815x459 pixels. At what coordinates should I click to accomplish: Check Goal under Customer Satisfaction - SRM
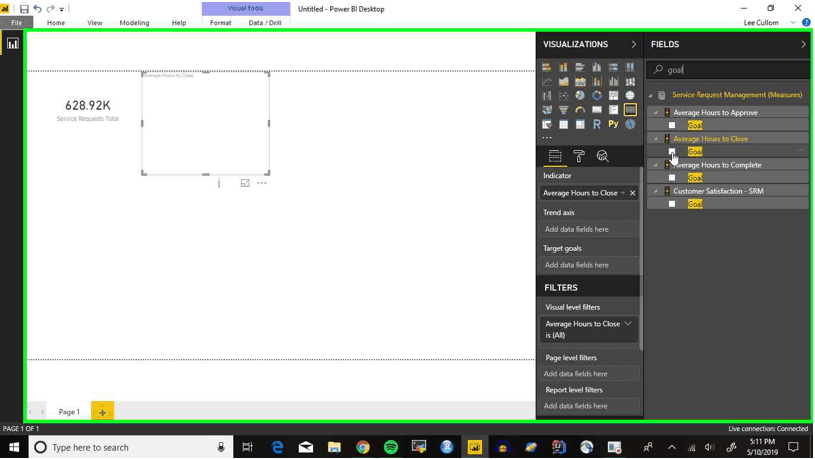pos(672,204)
